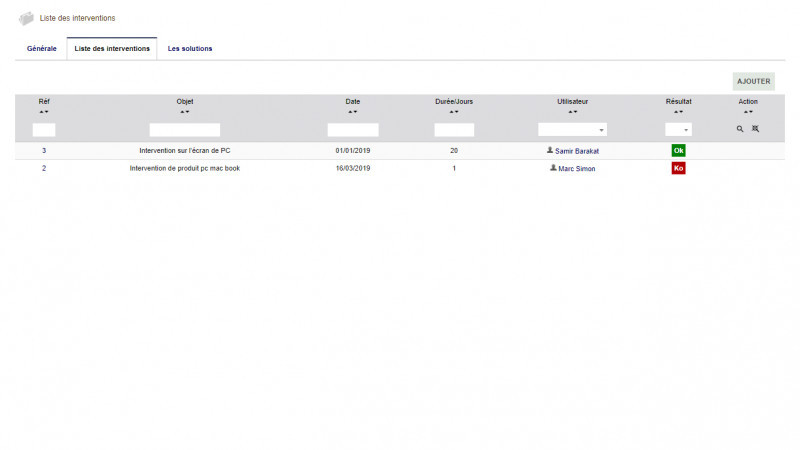Click user icon beside Samir Barakat

coord(550,150)
